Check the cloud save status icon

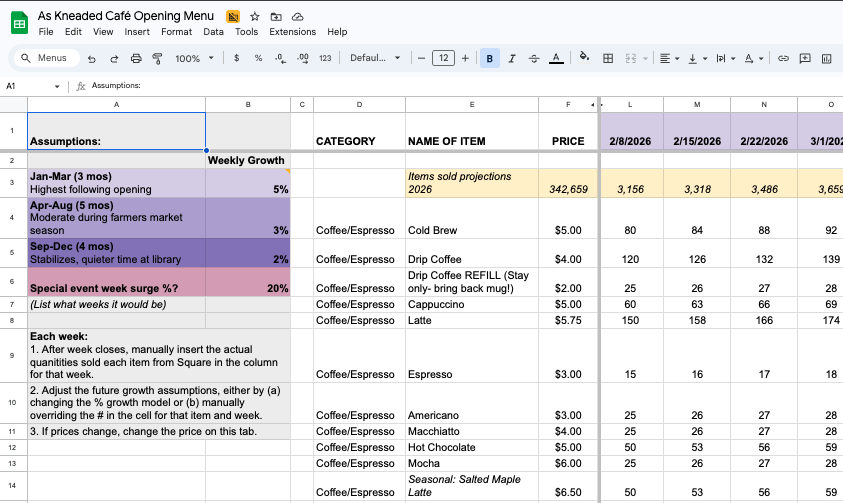pyautogui.click(x=297, y=17)
